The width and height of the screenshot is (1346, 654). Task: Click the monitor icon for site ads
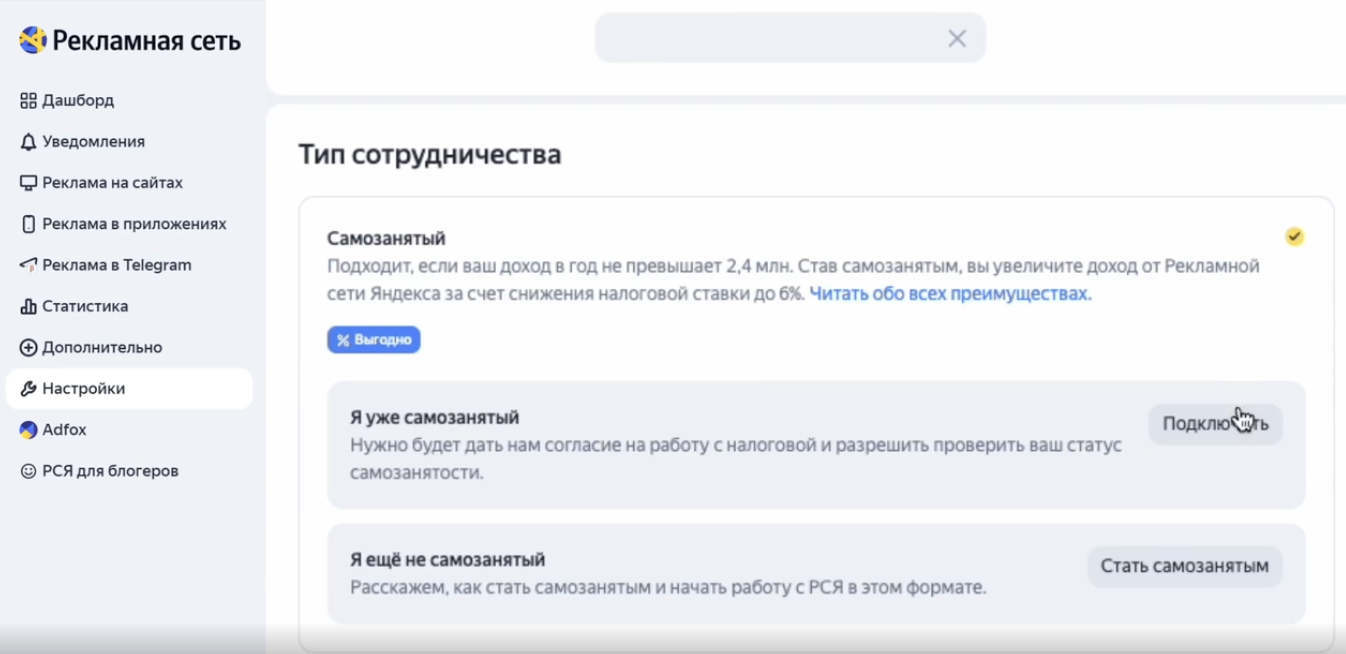click(28, 183)
